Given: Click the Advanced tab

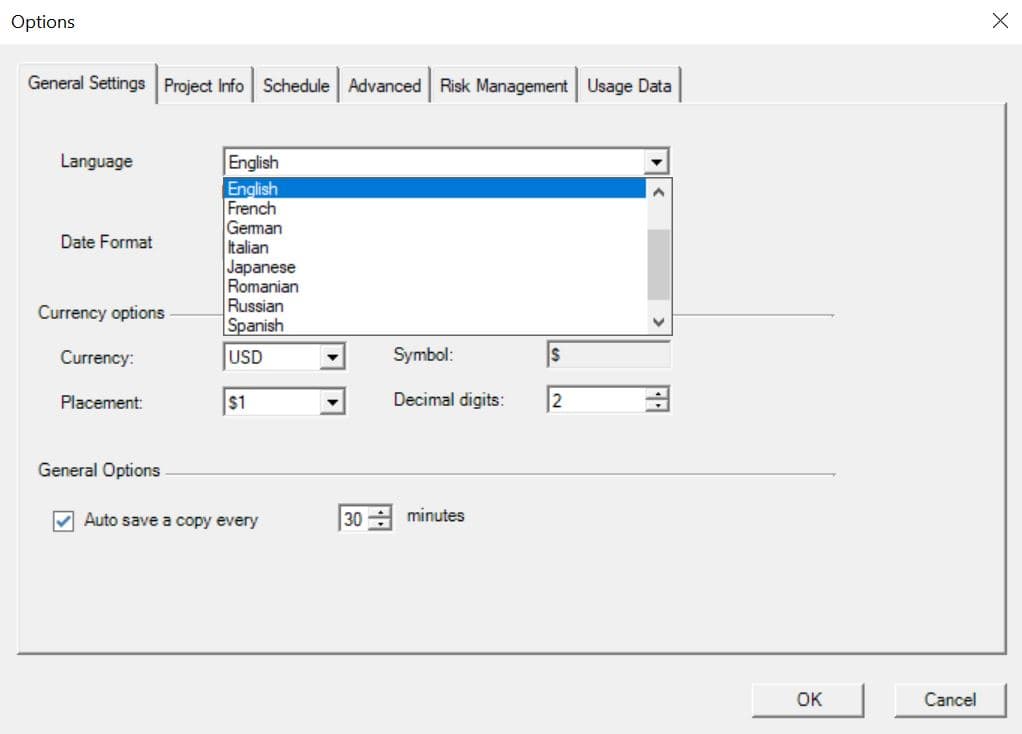Looking at the screenshot, I should (384, 86).
